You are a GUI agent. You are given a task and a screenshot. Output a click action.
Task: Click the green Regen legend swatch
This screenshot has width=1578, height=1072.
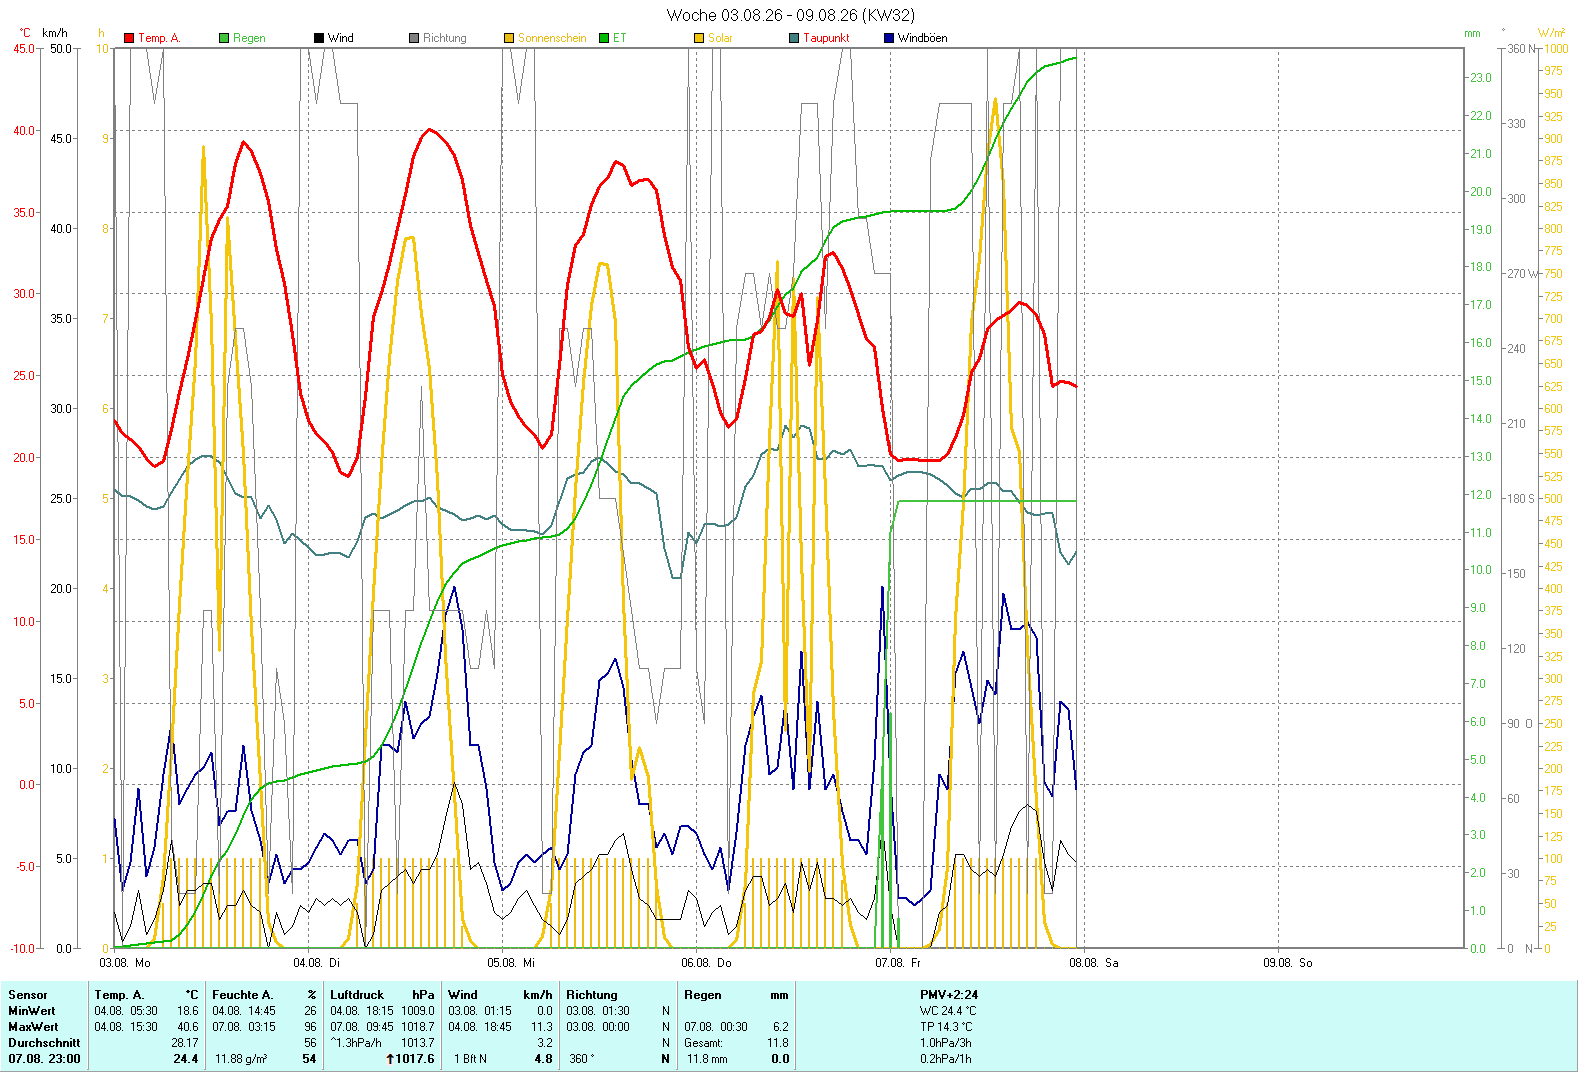(x=224, y=38)
